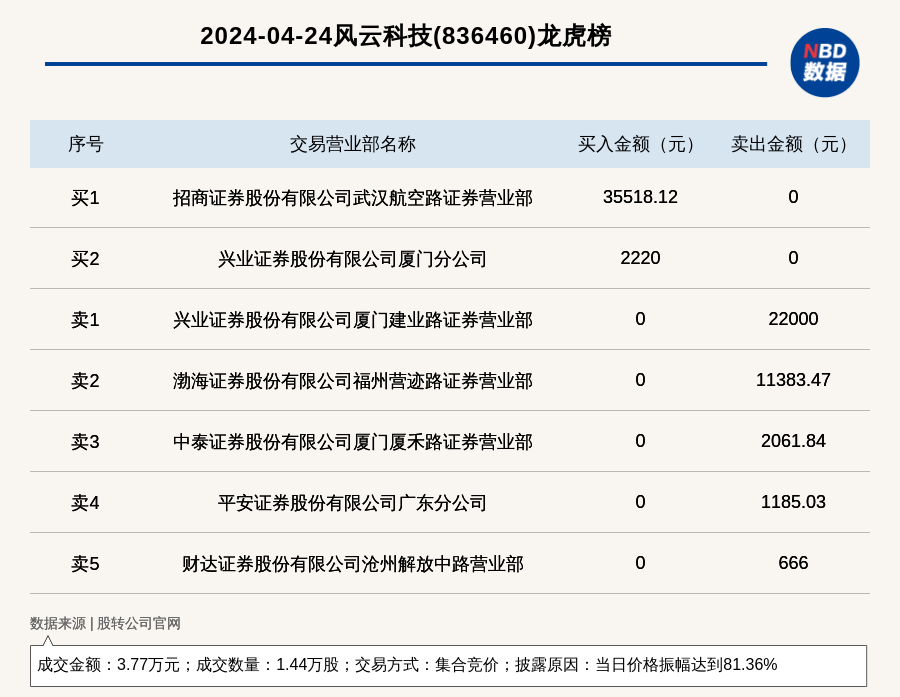
Task: Select 平安证券股份有限公司广东分公司
Action: pyautogui.click(x=352, y=503)
